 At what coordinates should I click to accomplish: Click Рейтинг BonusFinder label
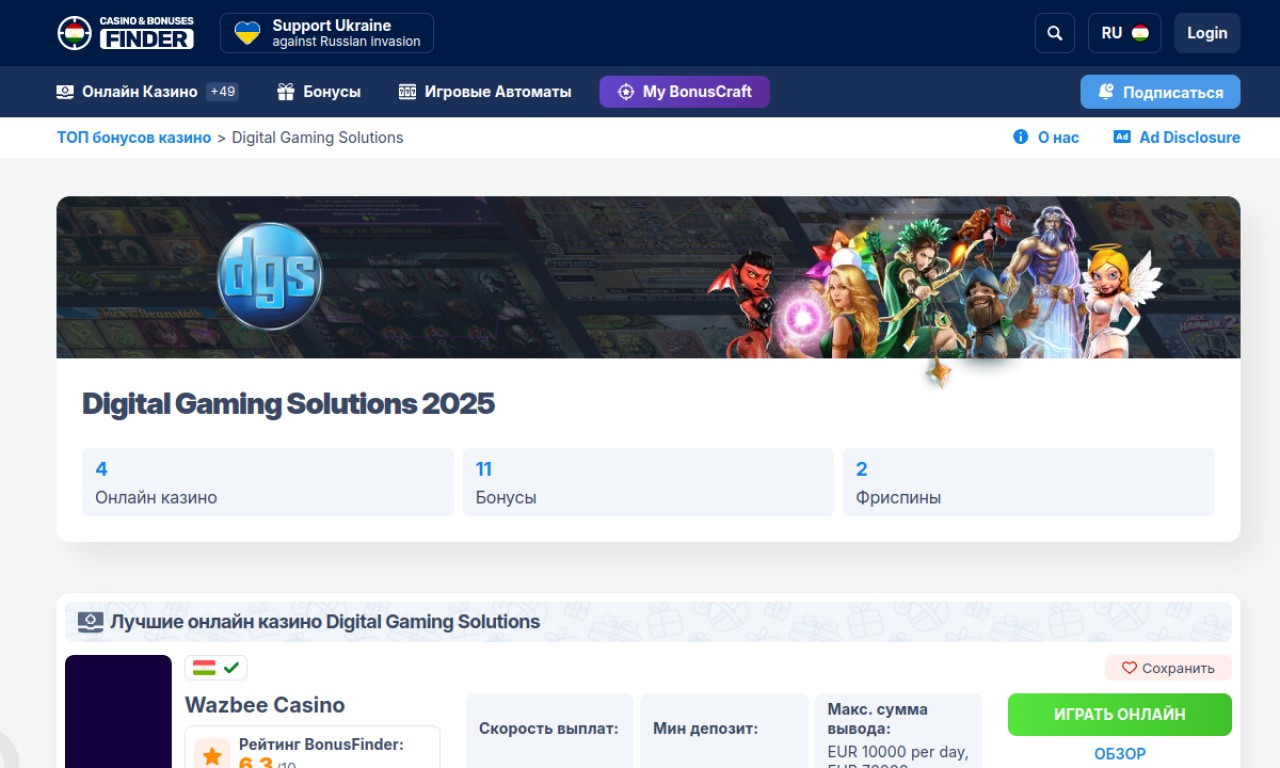(x=321, y=744)
